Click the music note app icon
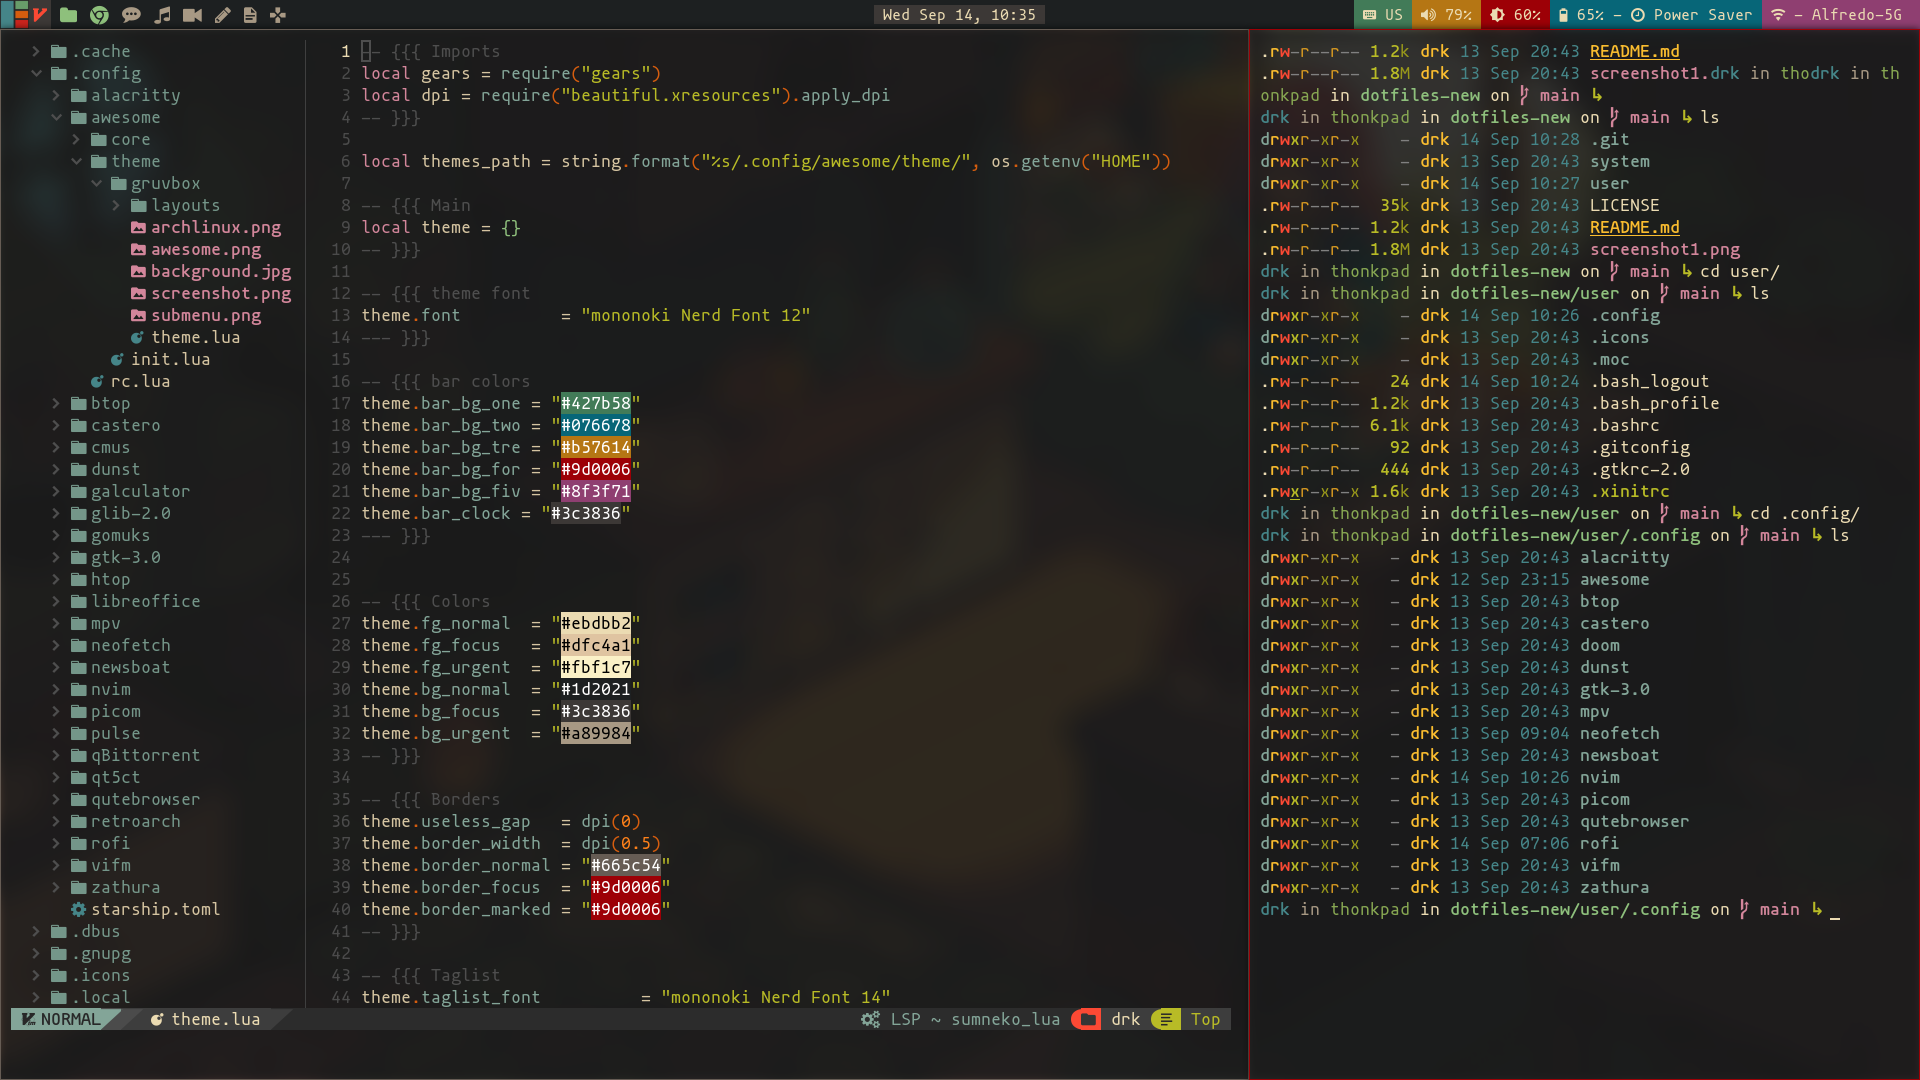 coord(161,15)
